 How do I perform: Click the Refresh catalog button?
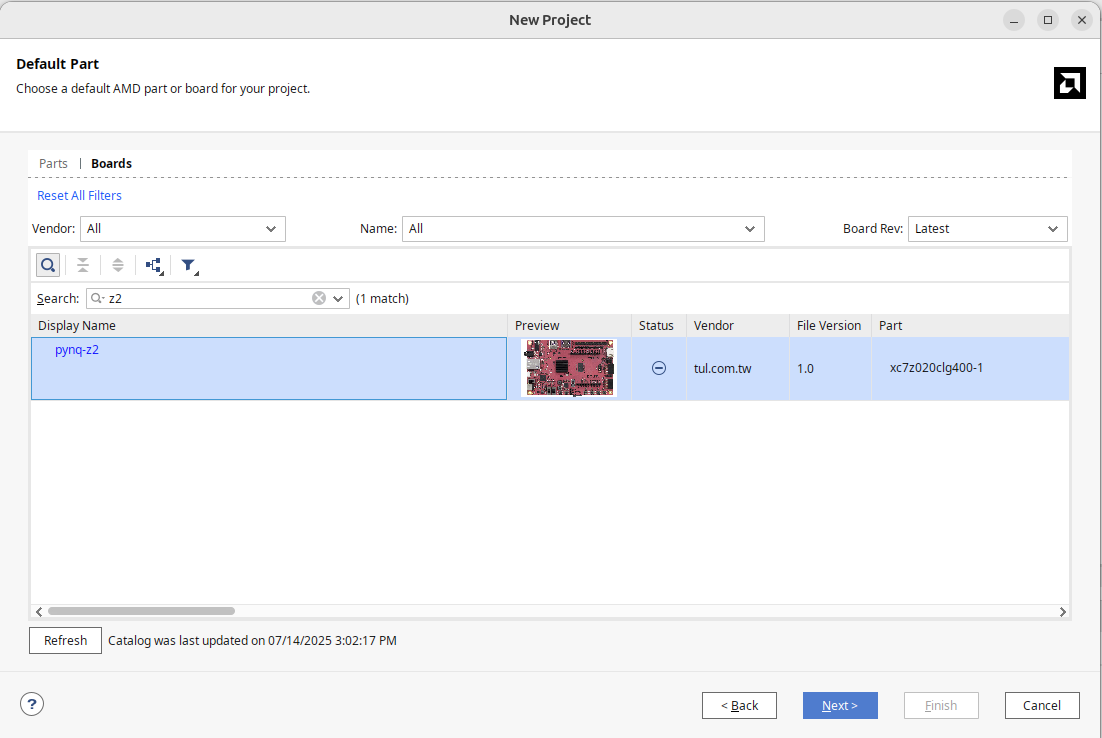click(x=66, y=640)
